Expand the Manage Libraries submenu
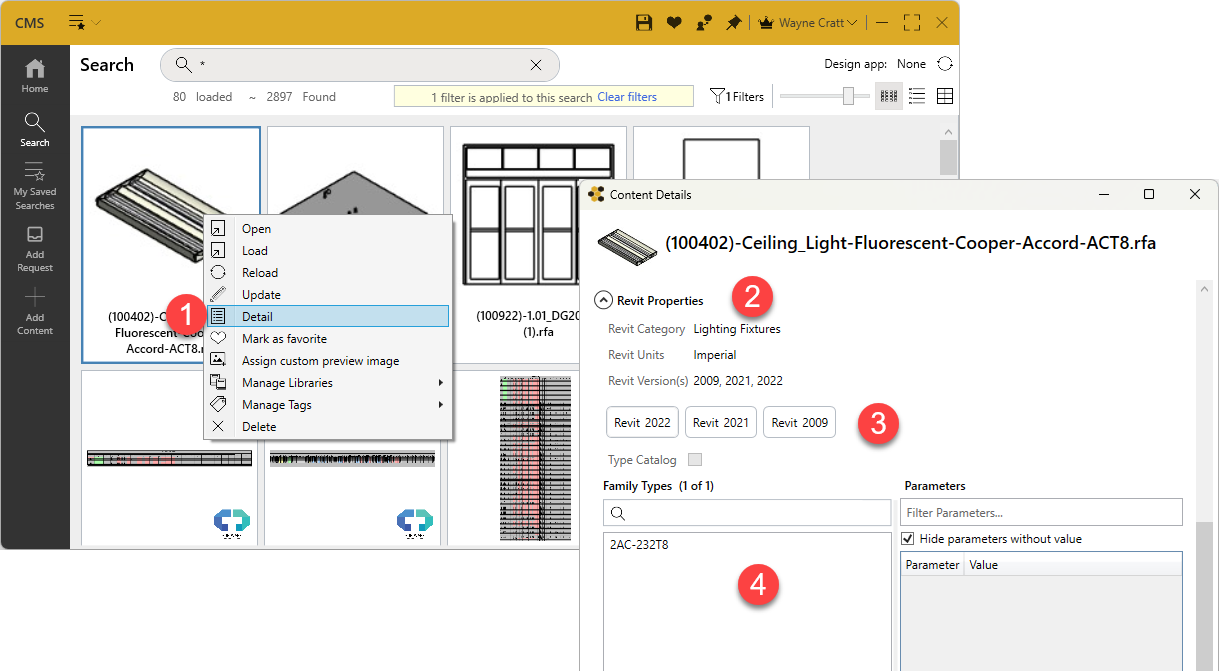 [329, 383]
